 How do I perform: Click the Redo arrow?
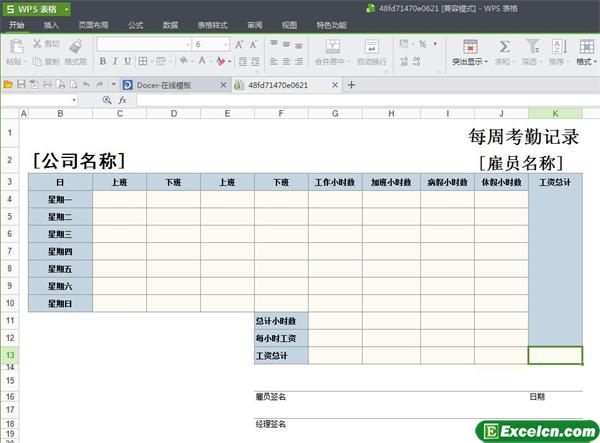pyautogui.click(x=99, y=85)
